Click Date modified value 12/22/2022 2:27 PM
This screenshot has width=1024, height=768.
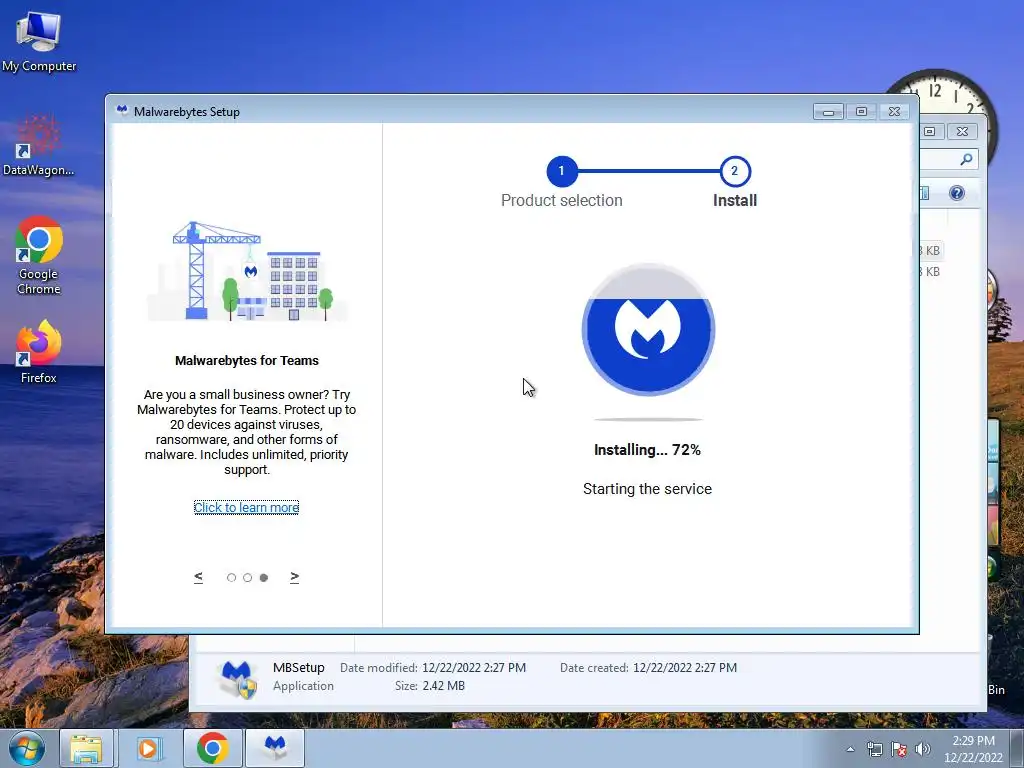(473, 667)
